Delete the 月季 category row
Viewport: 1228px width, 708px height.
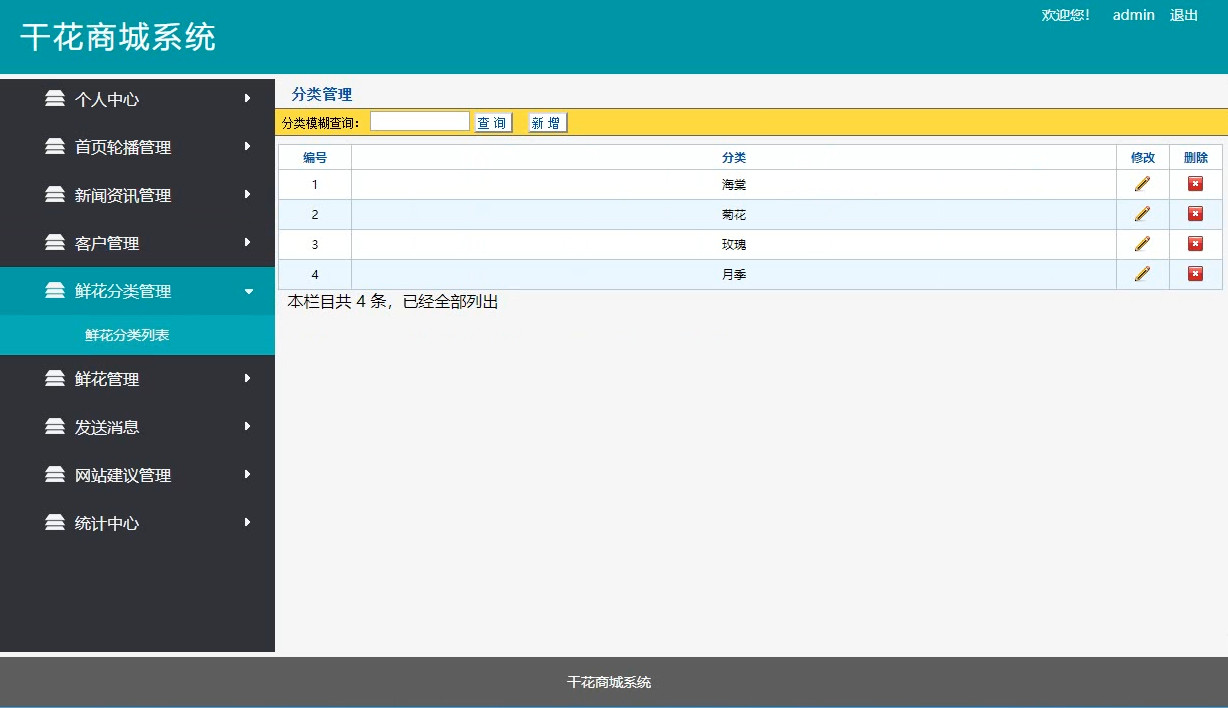pyautogui.click(x=1195, y=274)
